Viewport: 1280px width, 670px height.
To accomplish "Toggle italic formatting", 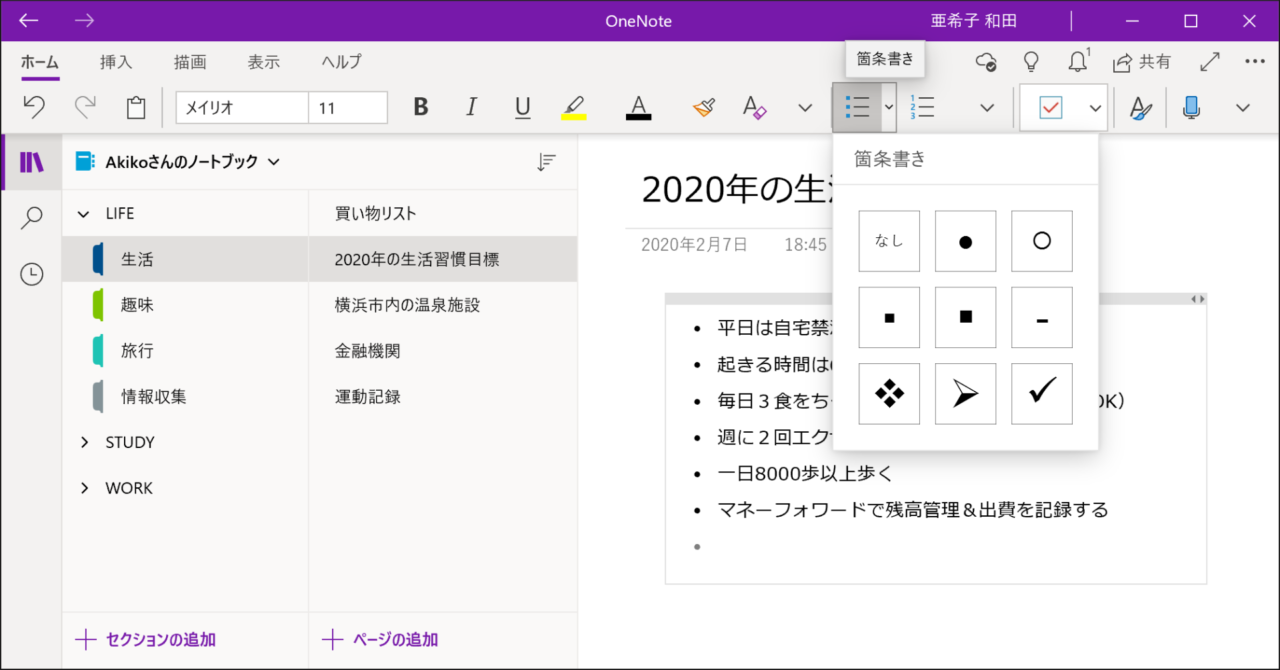I will tap(472, 108).
